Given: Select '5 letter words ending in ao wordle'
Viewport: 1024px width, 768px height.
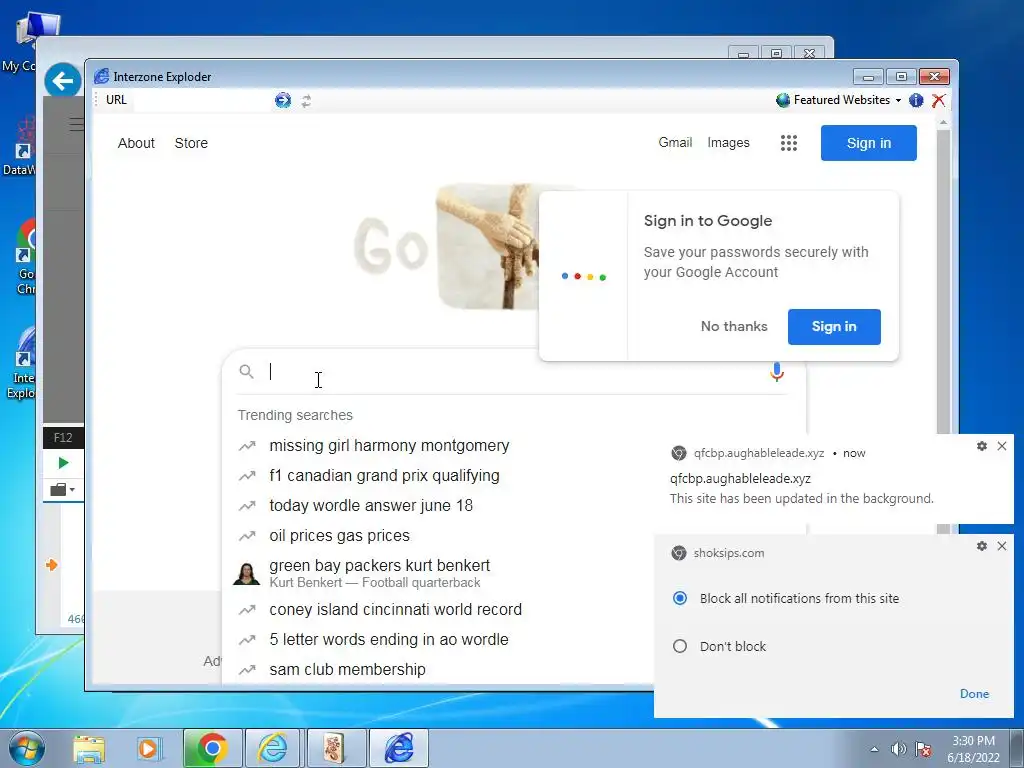Looking at the screenshot, I should click(389, 639).
